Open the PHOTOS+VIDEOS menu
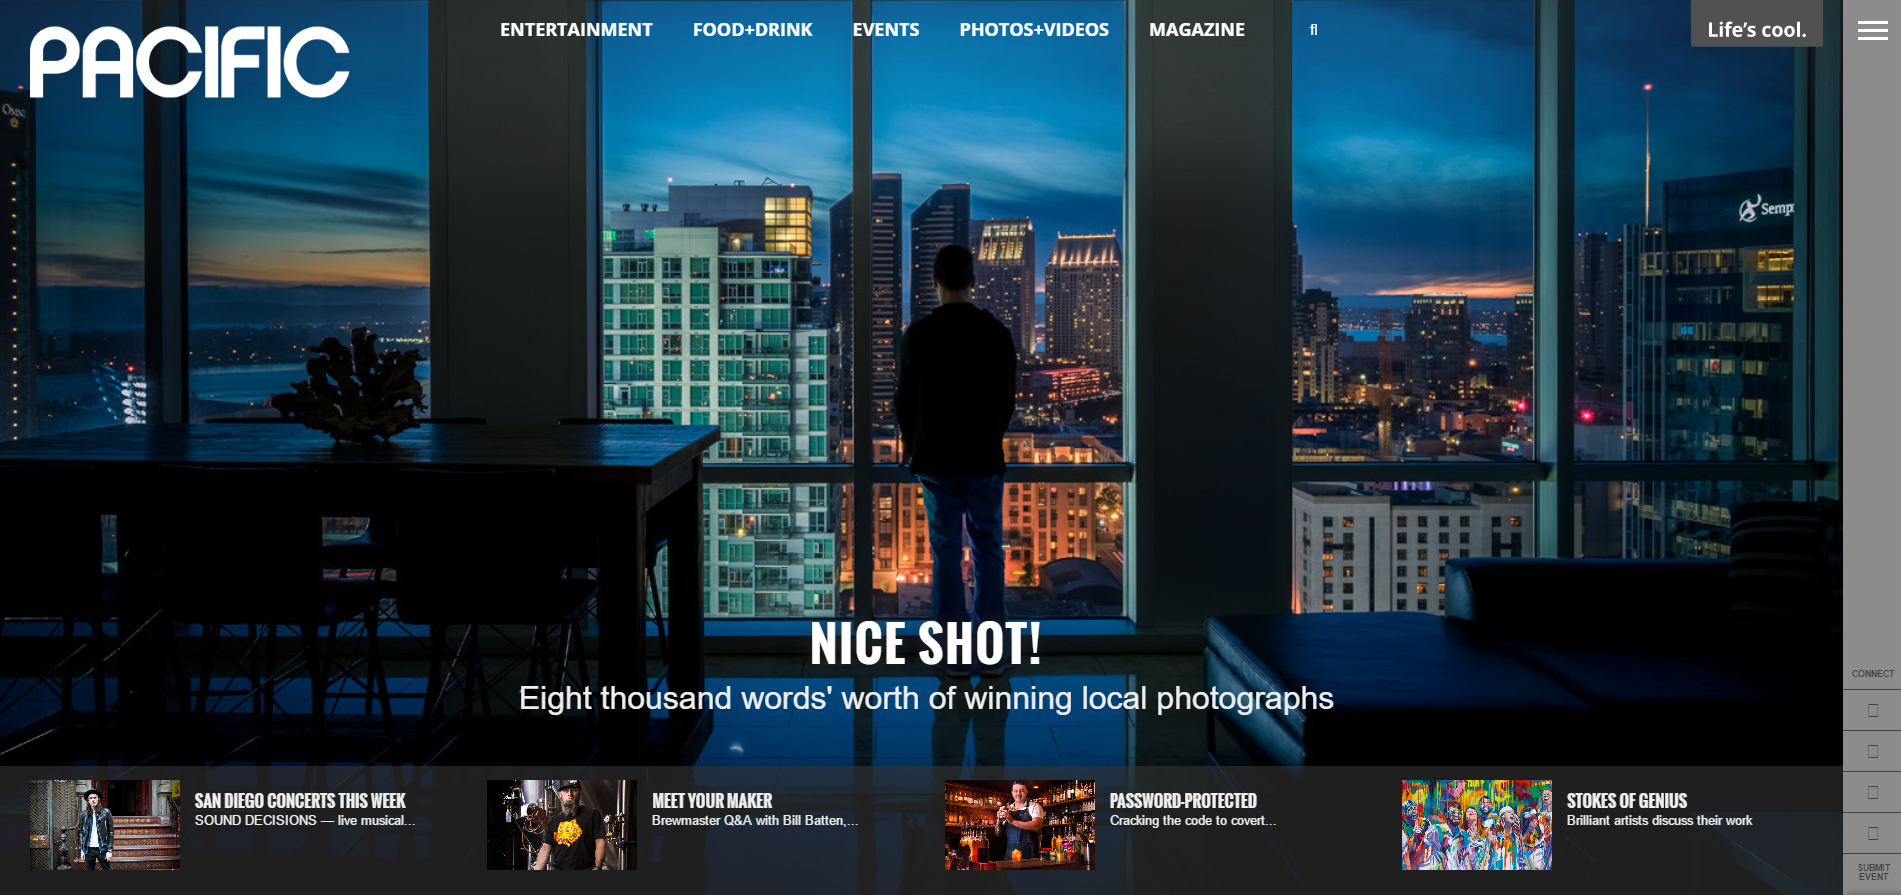 coord(1034,30)
